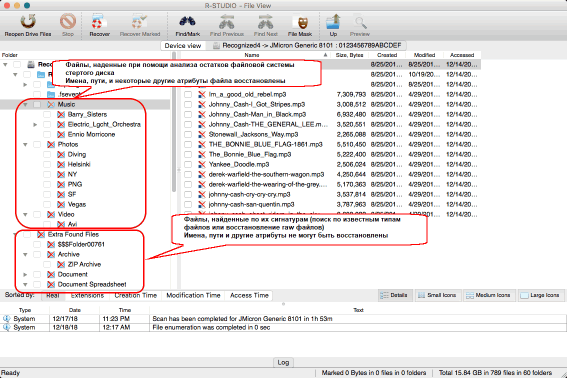Switch to the Device view tab
The image size is (567, 378).
tap(183, 46)
